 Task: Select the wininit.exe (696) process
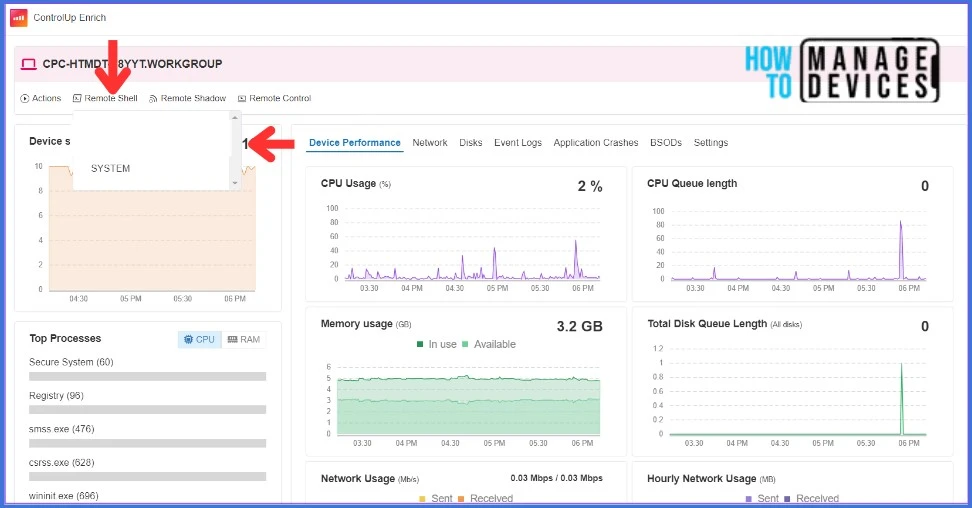(63, 496)
